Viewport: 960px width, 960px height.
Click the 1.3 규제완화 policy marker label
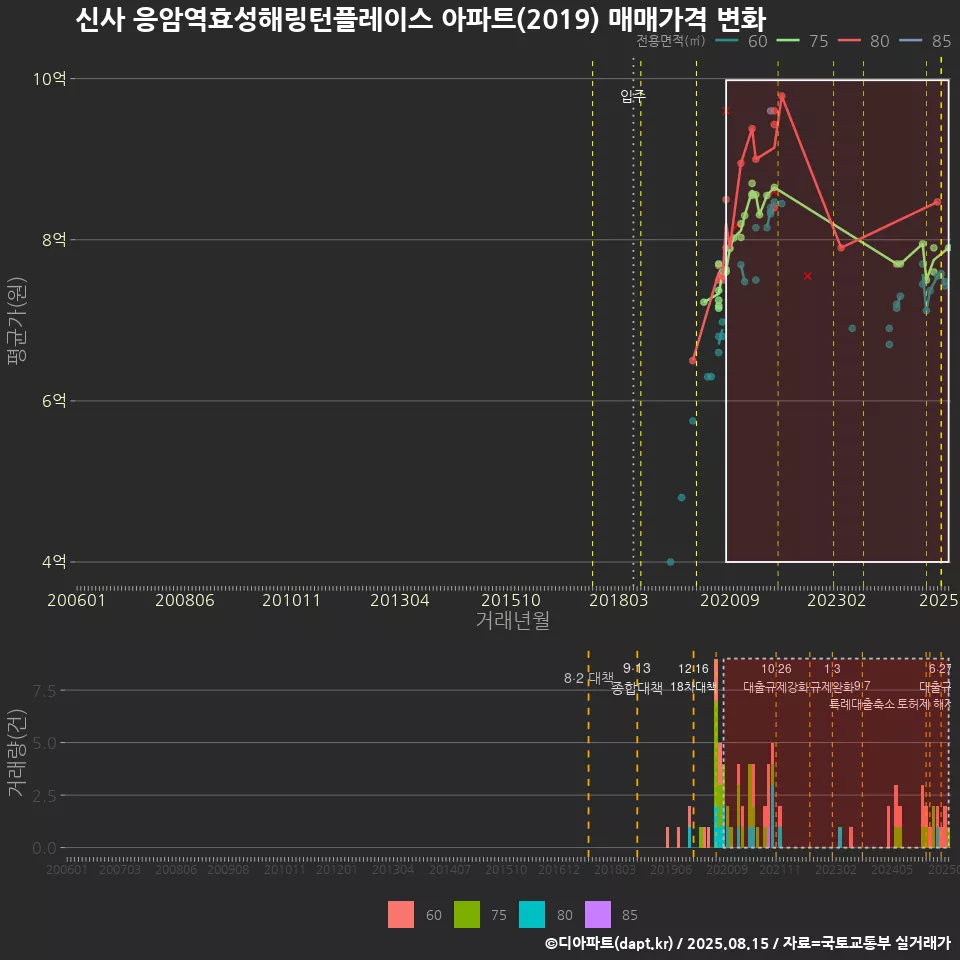(832, 678)
